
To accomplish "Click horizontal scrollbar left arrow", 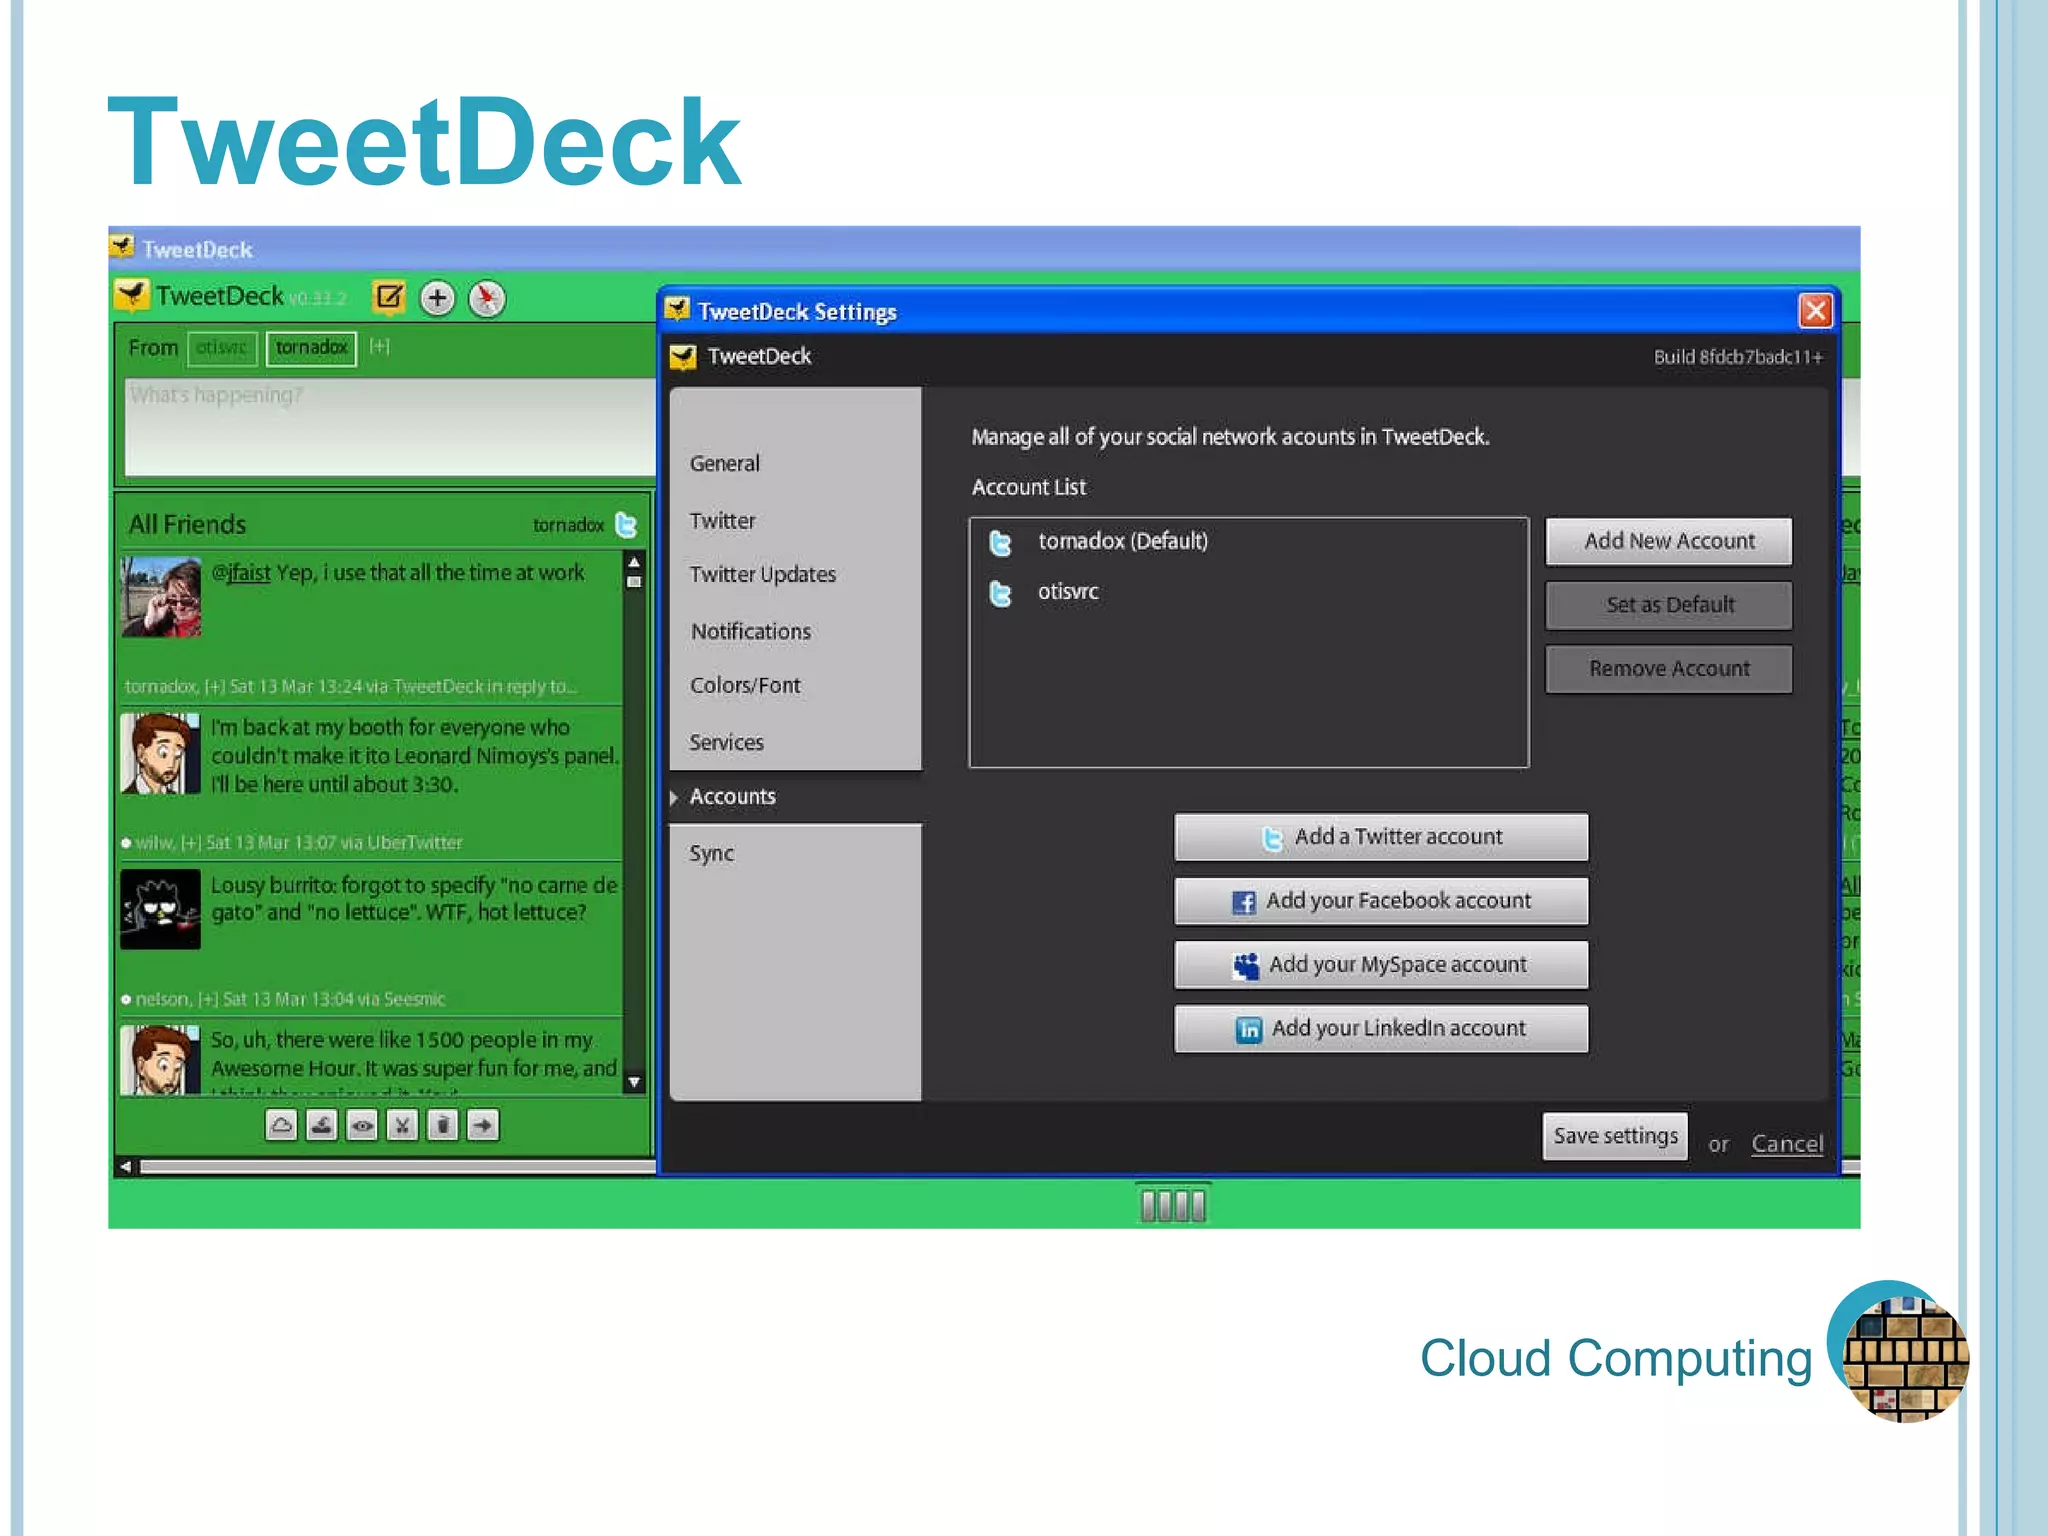I will click(125, 1166).
